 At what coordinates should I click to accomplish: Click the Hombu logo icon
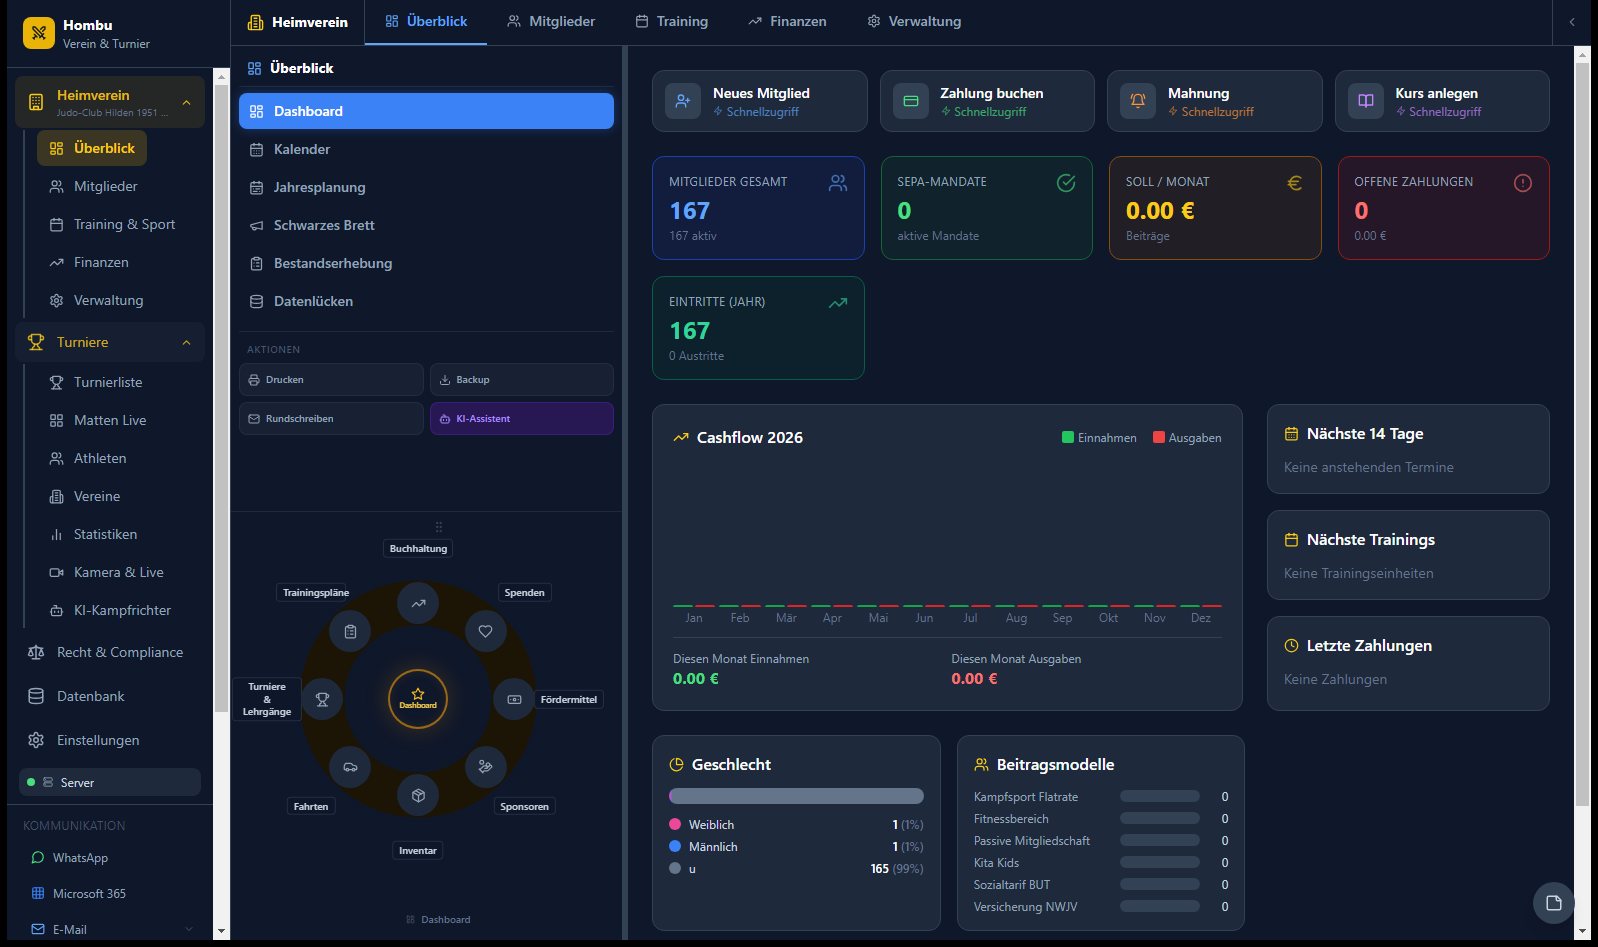pos(39,33)
